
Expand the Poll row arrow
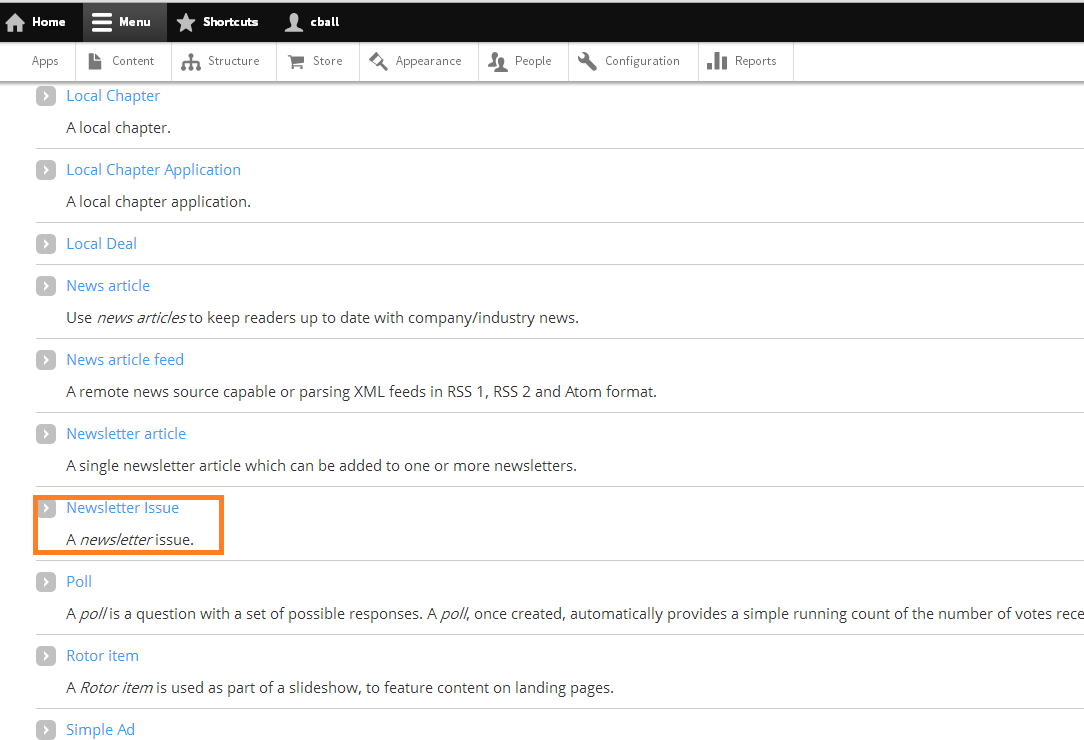46,582
